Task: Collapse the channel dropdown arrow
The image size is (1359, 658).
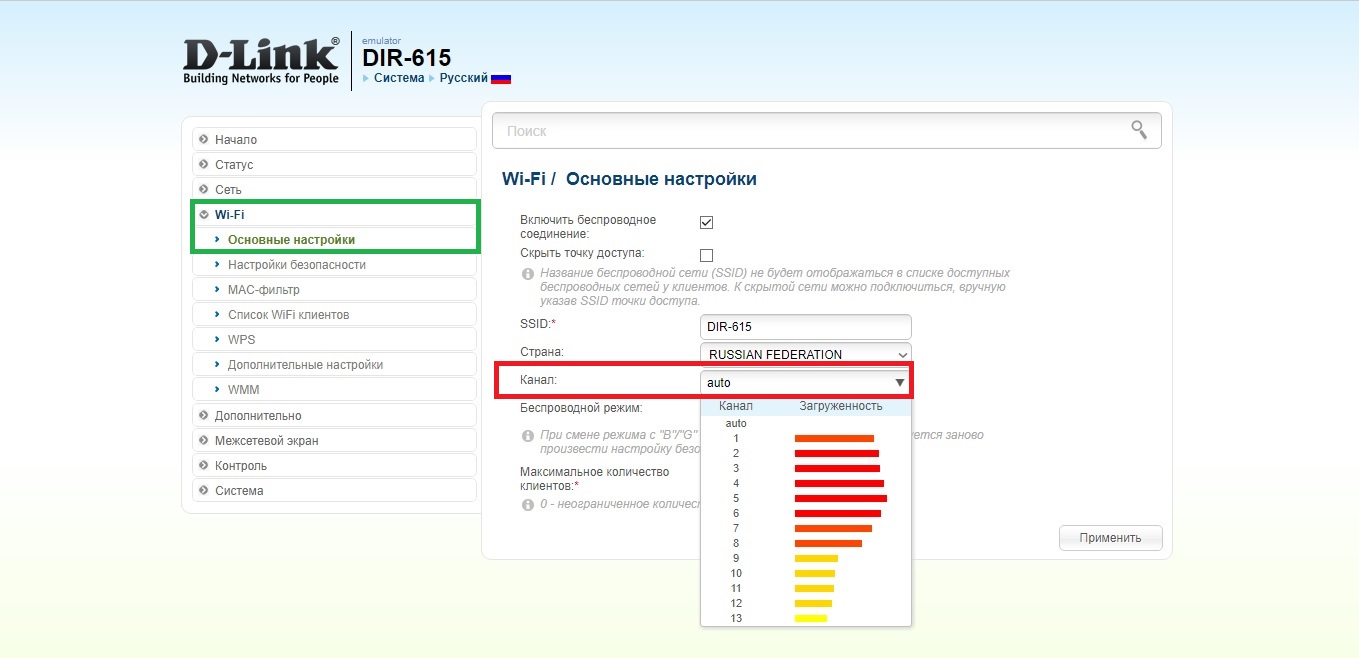Action: coord(899,382)
